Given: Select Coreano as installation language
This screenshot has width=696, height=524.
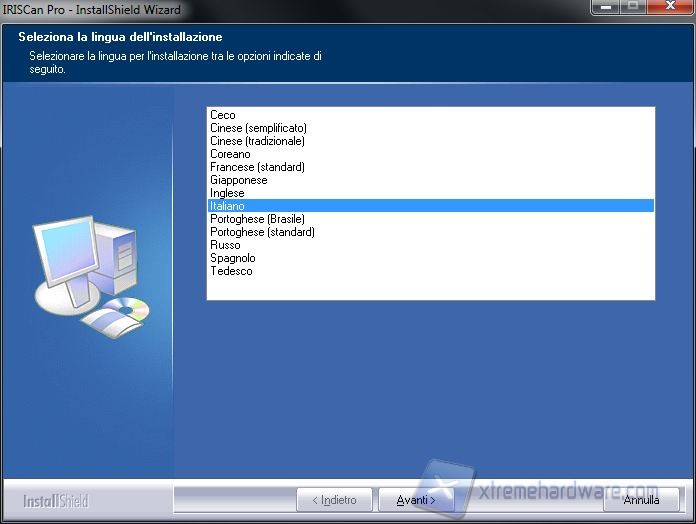Looking at the screenshot, I should click(x=230, y=154).
